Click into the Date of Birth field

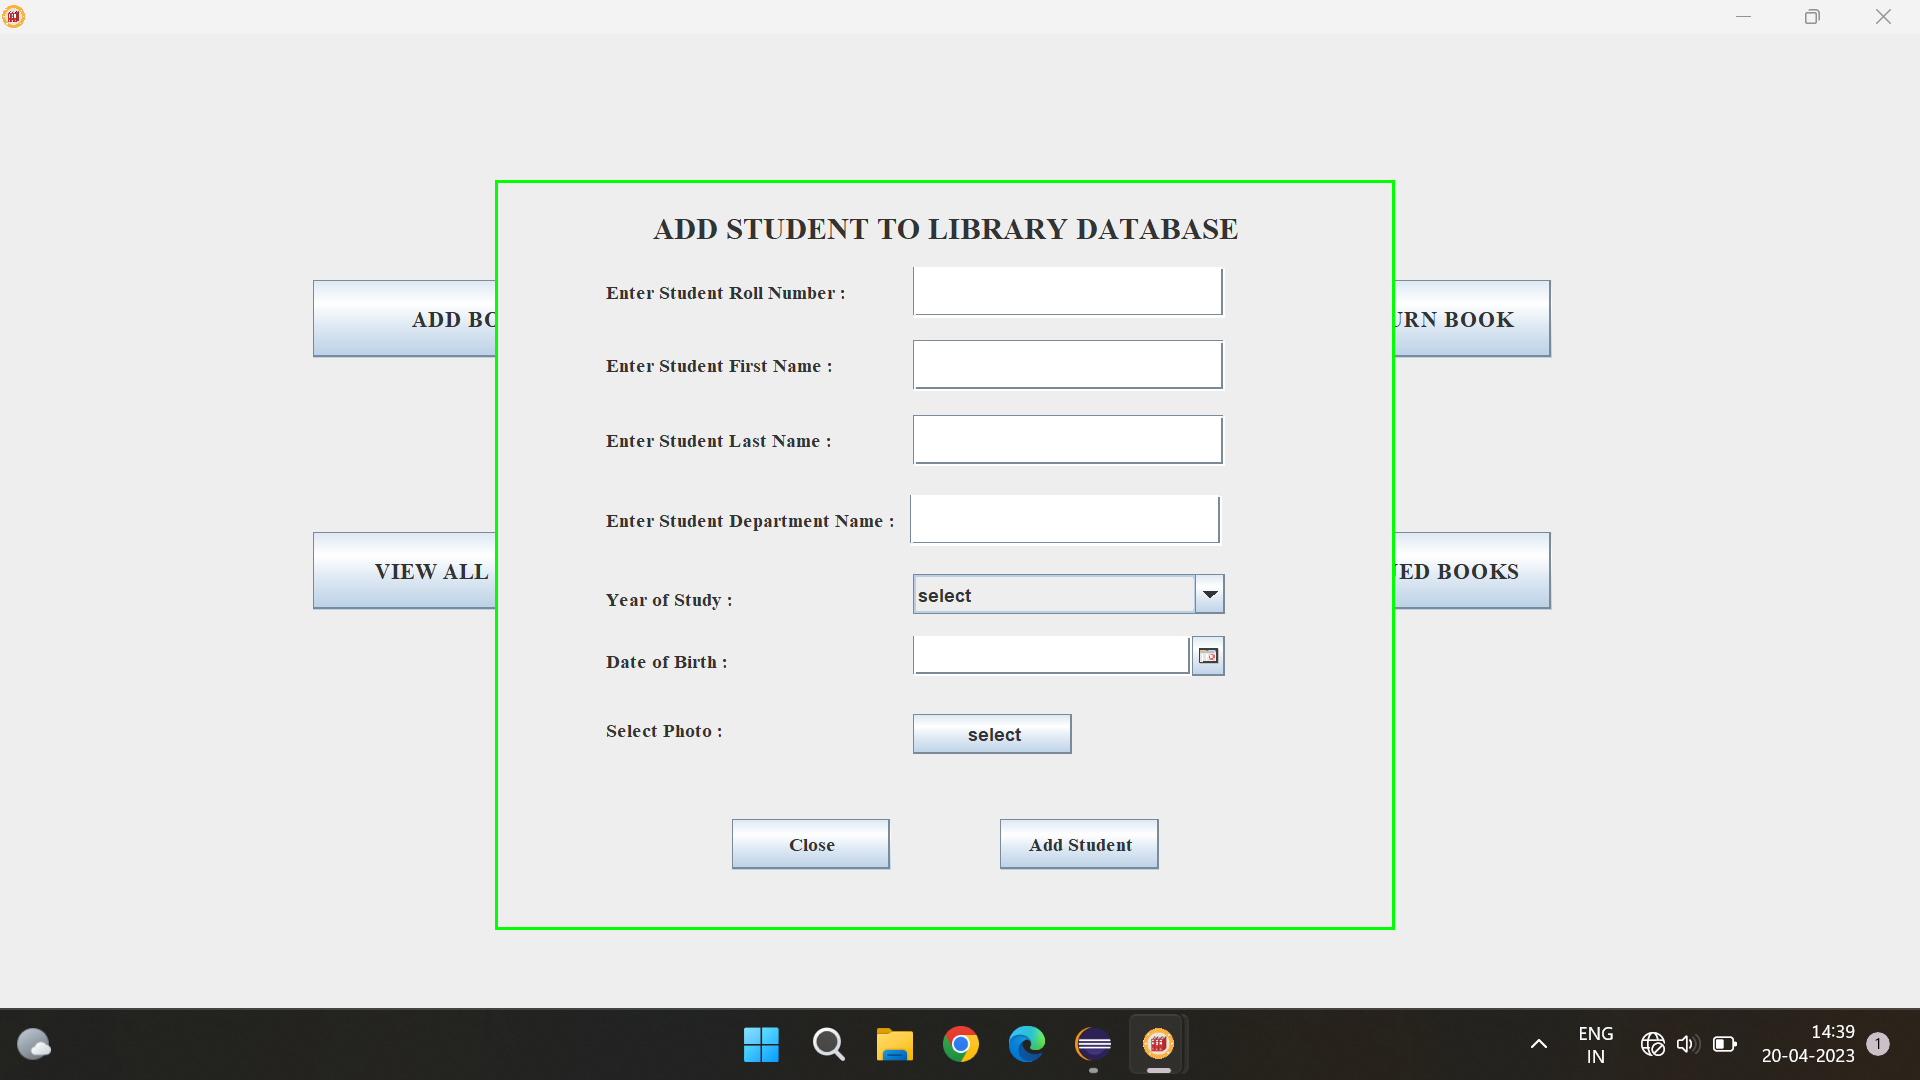1050,656
